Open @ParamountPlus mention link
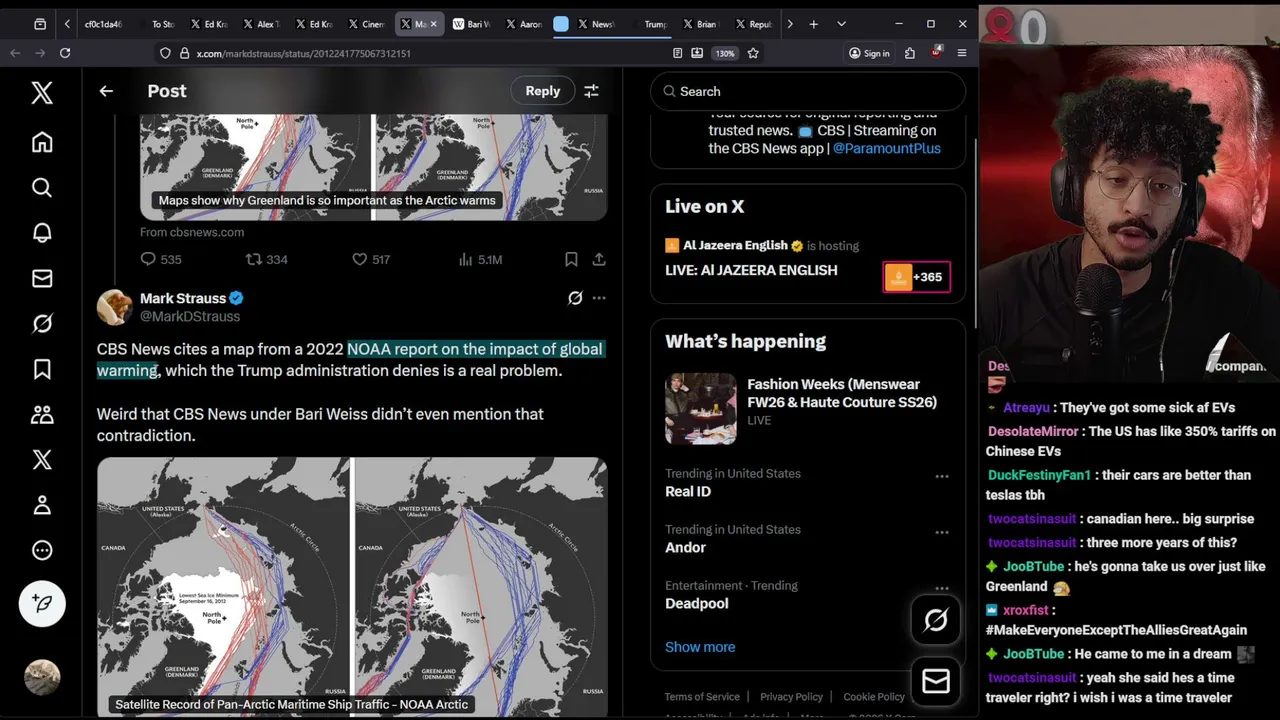Image resolution: width=1280 pixels, height=720 pixels. point(887,148)
